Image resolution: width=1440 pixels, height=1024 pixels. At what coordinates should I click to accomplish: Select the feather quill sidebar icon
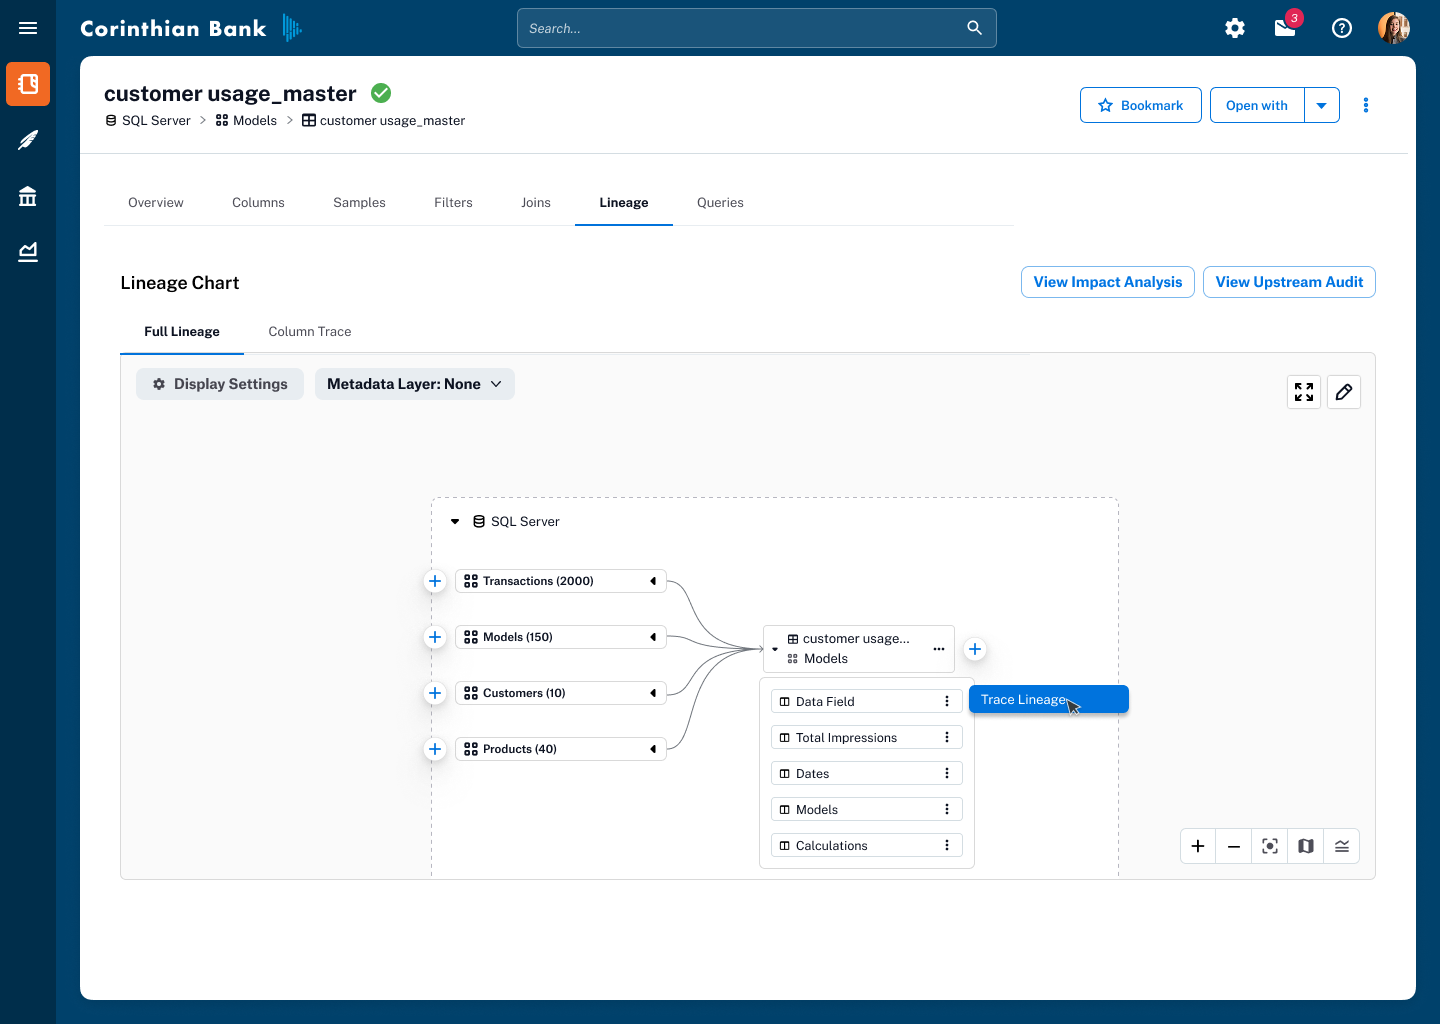coord(28,140)
